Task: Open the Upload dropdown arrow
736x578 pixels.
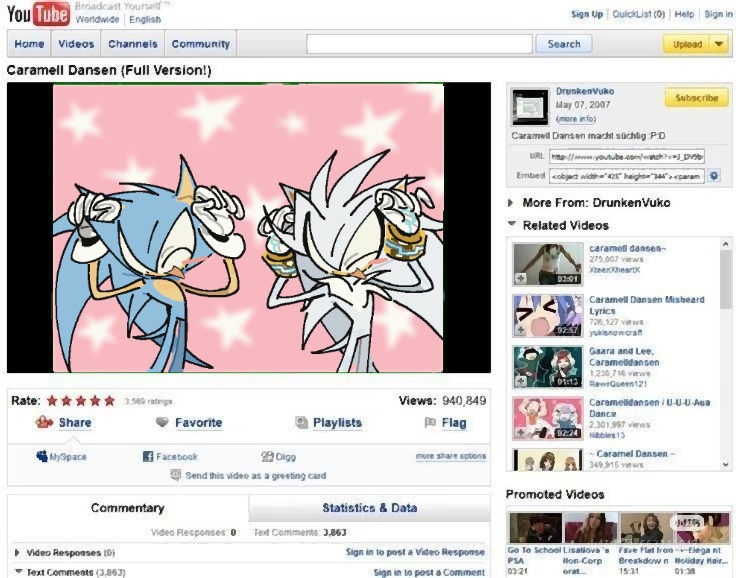Action: click(719, 44)
